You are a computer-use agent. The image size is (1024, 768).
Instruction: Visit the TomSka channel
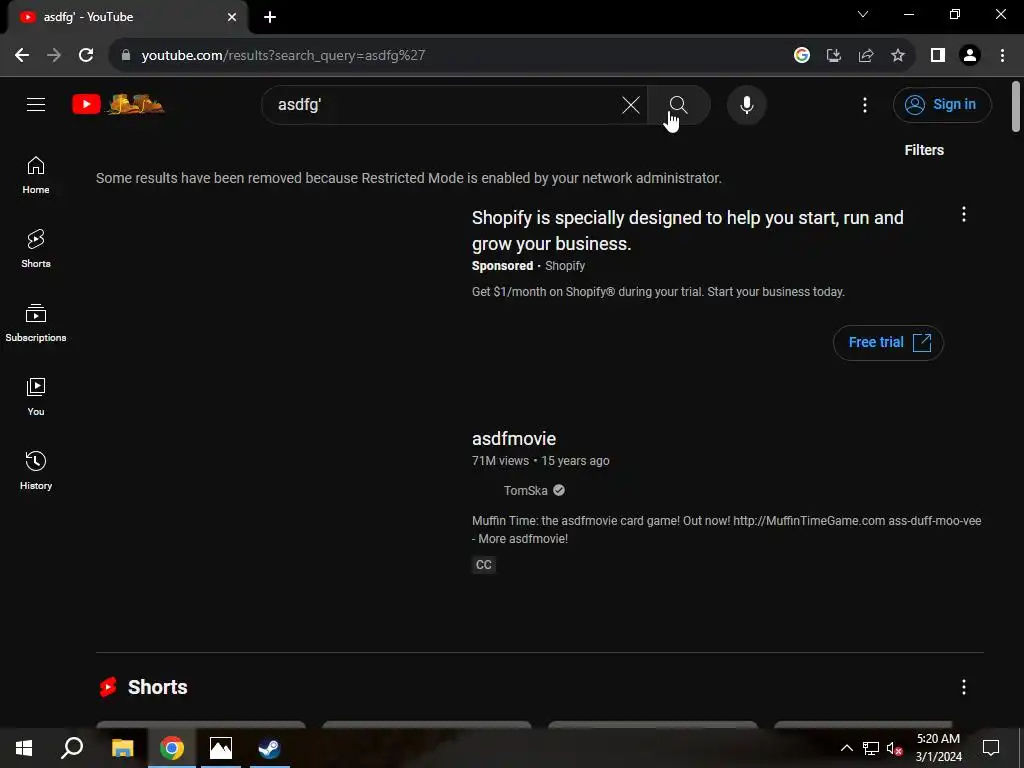pos(525,490)
